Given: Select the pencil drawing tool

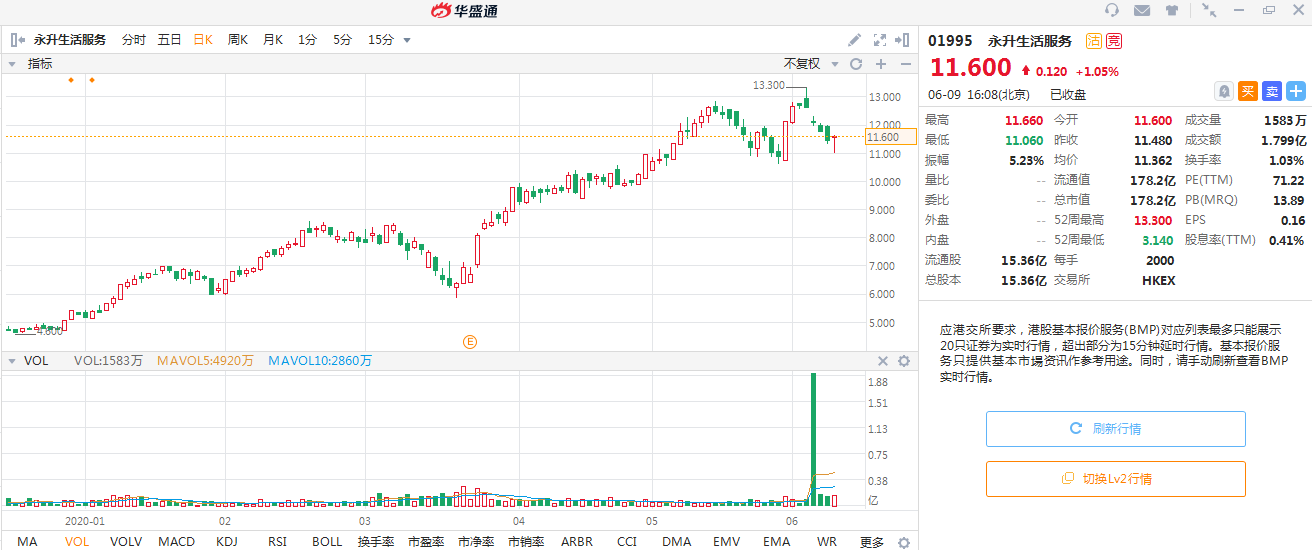Looking at the screenshot, I should [x=854, y=40].
